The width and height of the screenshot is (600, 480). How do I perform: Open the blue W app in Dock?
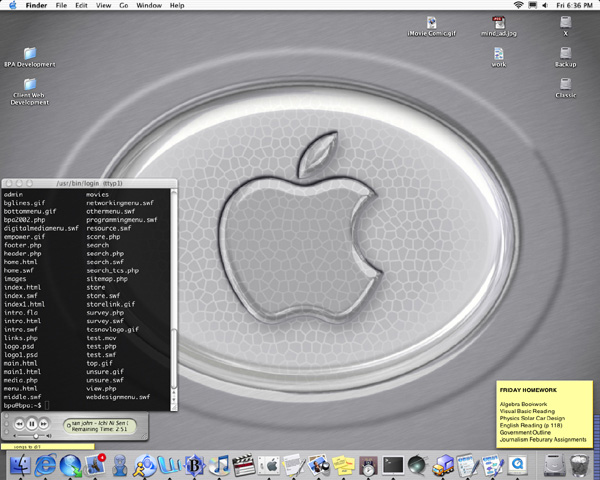pos(170,465)
